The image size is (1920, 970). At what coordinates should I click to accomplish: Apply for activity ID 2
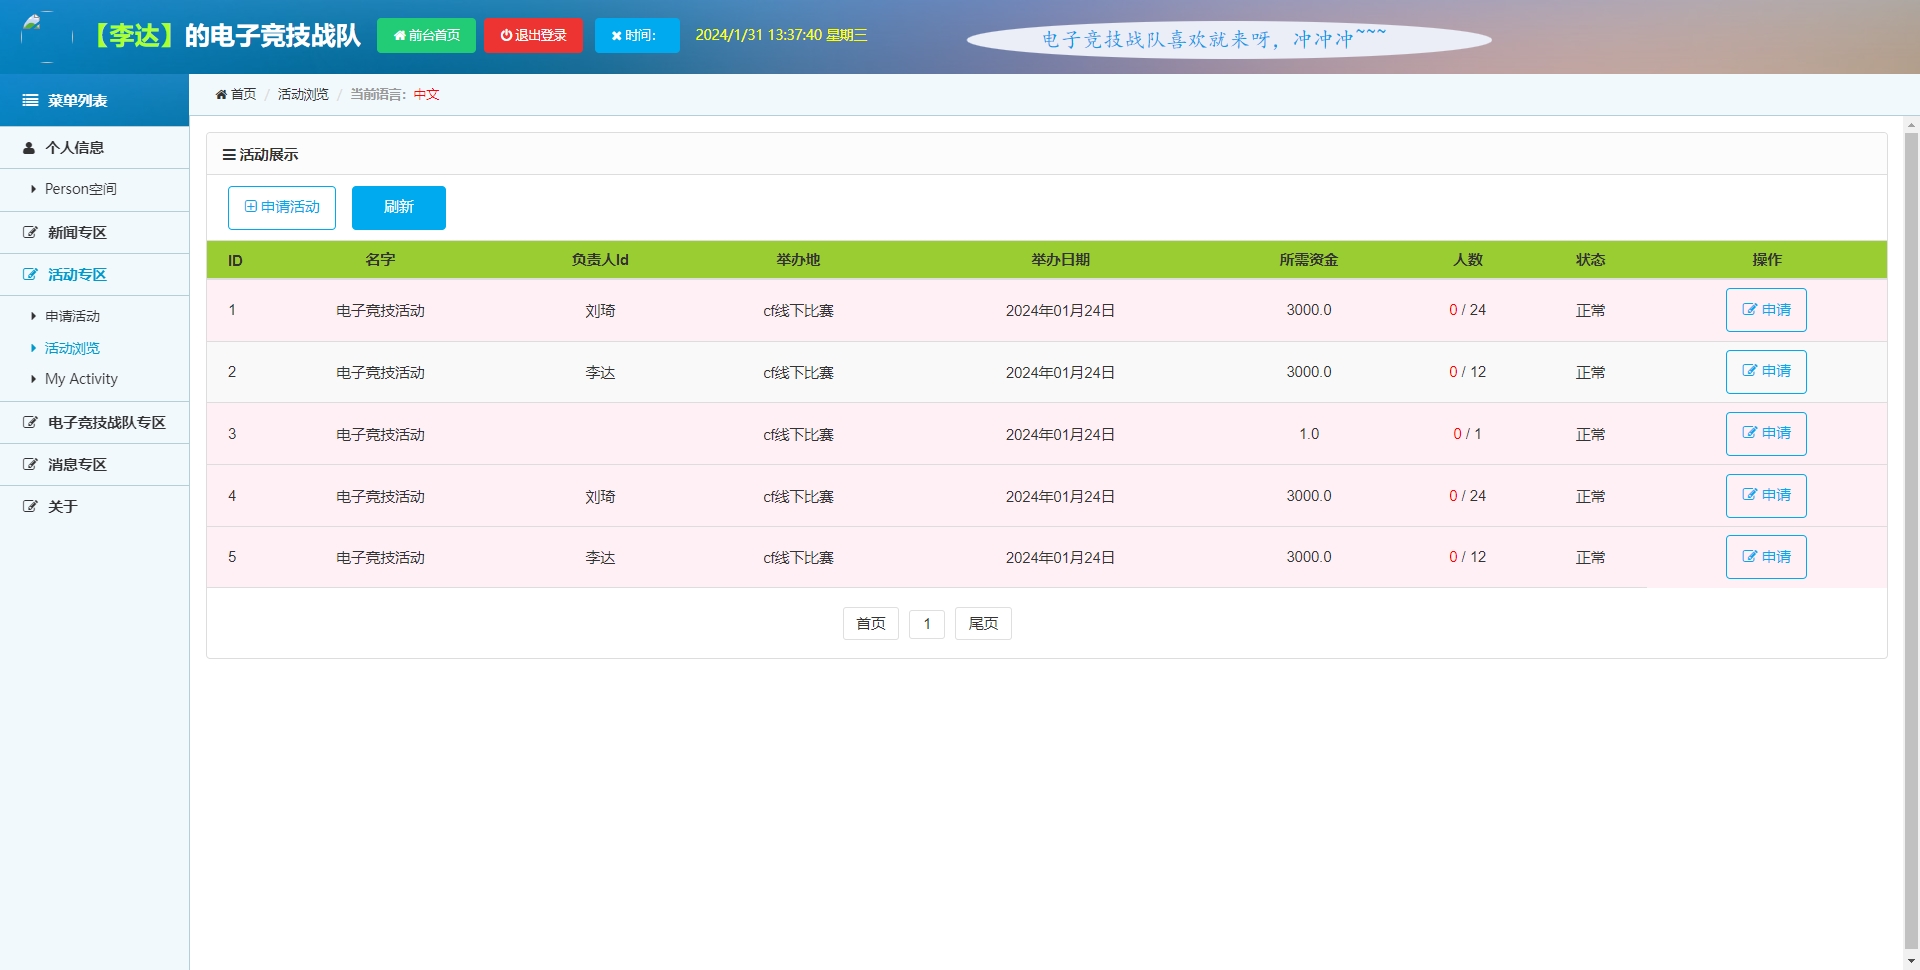1766,372
